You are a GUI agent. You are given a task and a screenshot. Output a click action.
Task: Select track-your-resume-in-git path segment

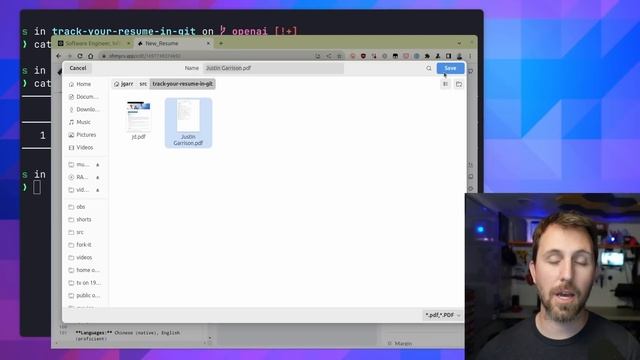pos(182,84)
